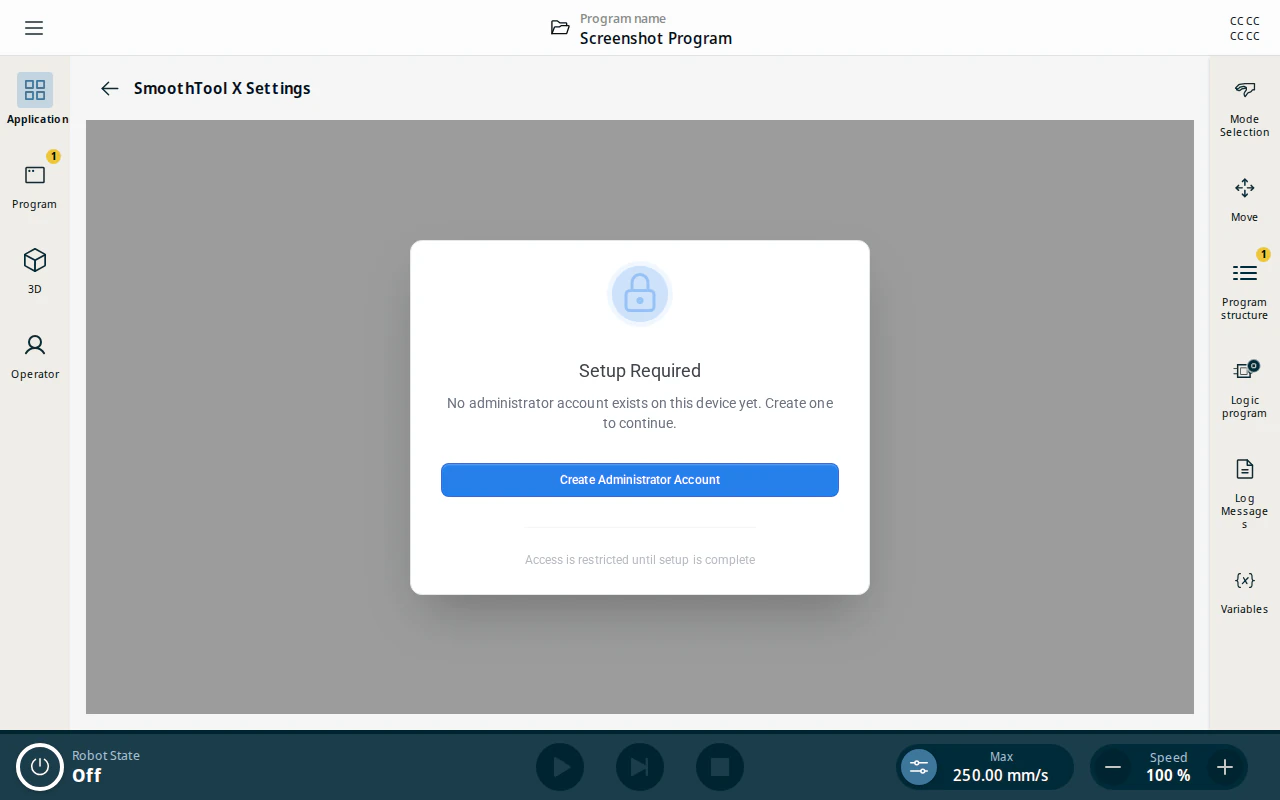The height and width of the screenshot is (800, 1280).
Task: Open Mode Selection
Action: tap(1244, 108)
